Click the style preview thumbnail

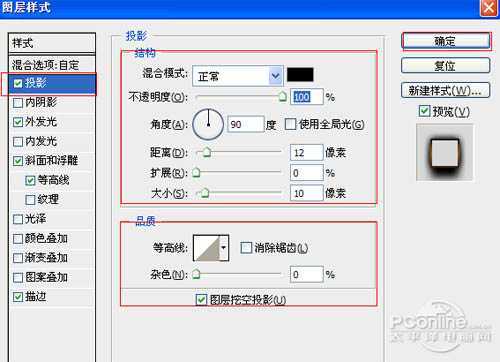(445, 152)
